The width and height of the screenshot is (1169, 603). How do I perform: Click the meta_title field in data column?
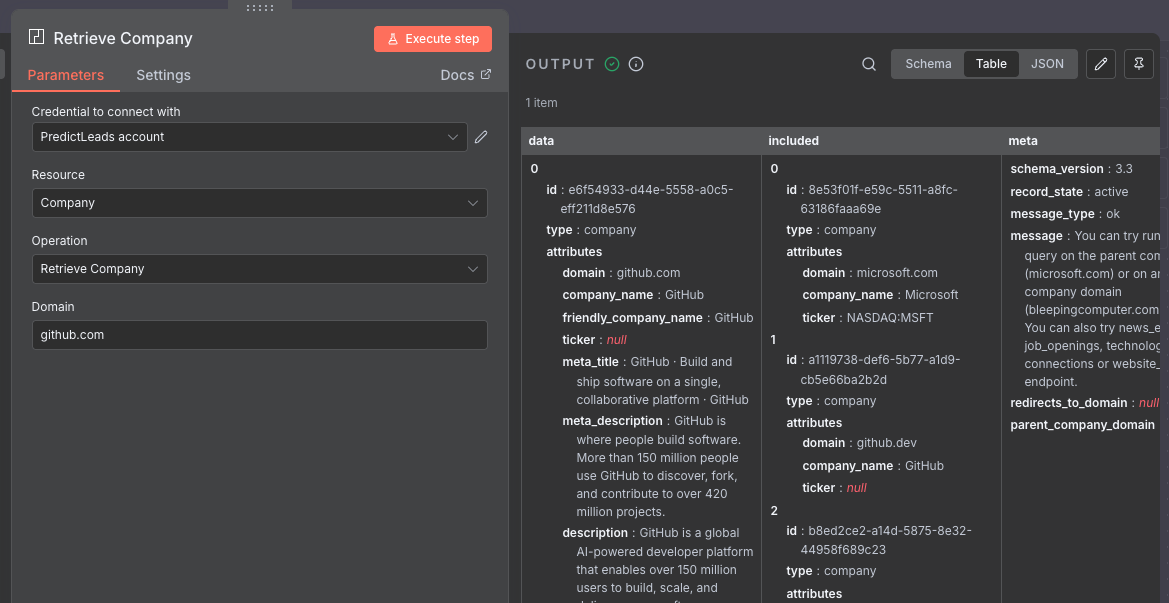coord(656,380)
